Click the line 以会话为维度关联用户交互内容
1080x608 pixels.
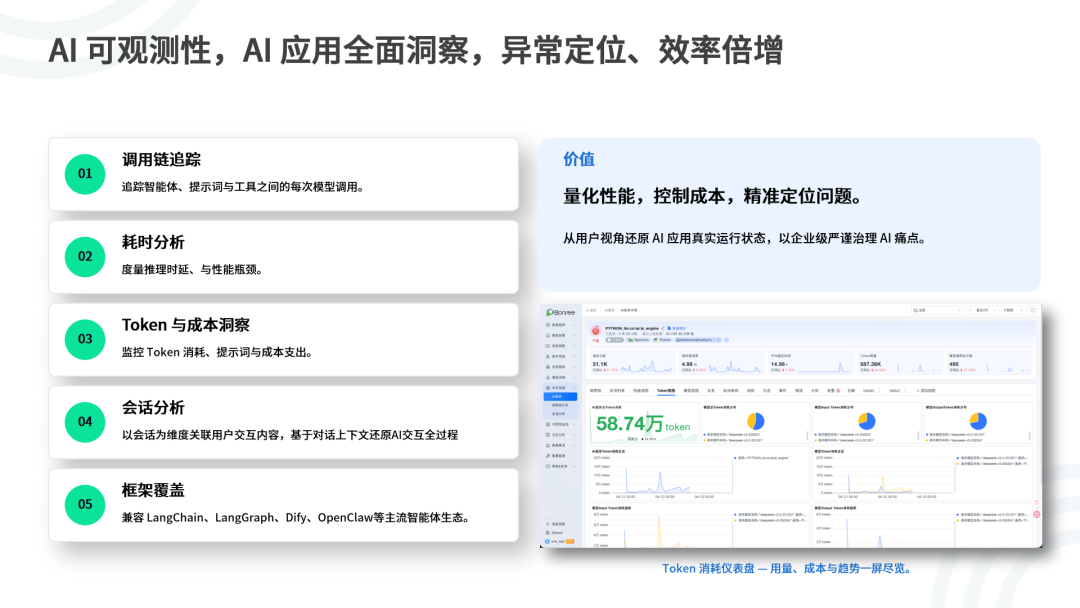(x=290, y=434)
